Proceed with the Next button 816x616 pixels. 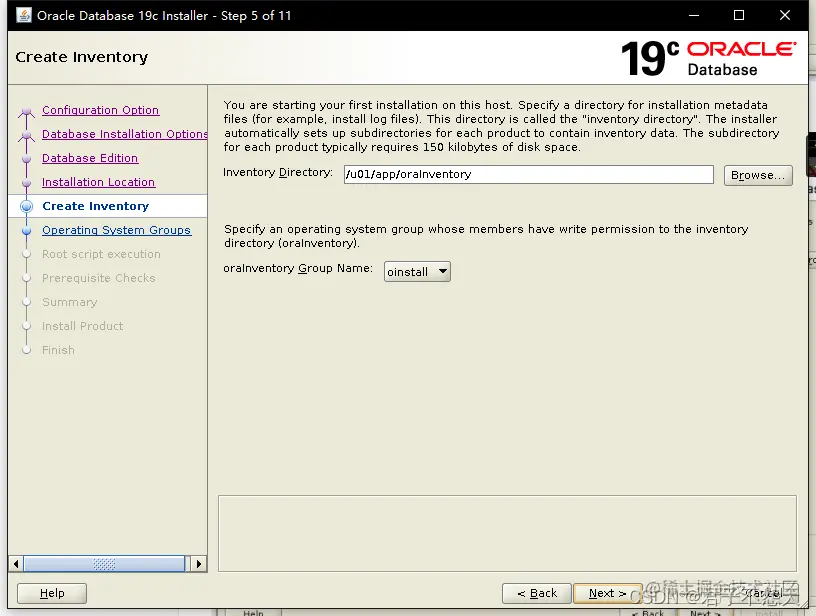[x=607, y=593]
